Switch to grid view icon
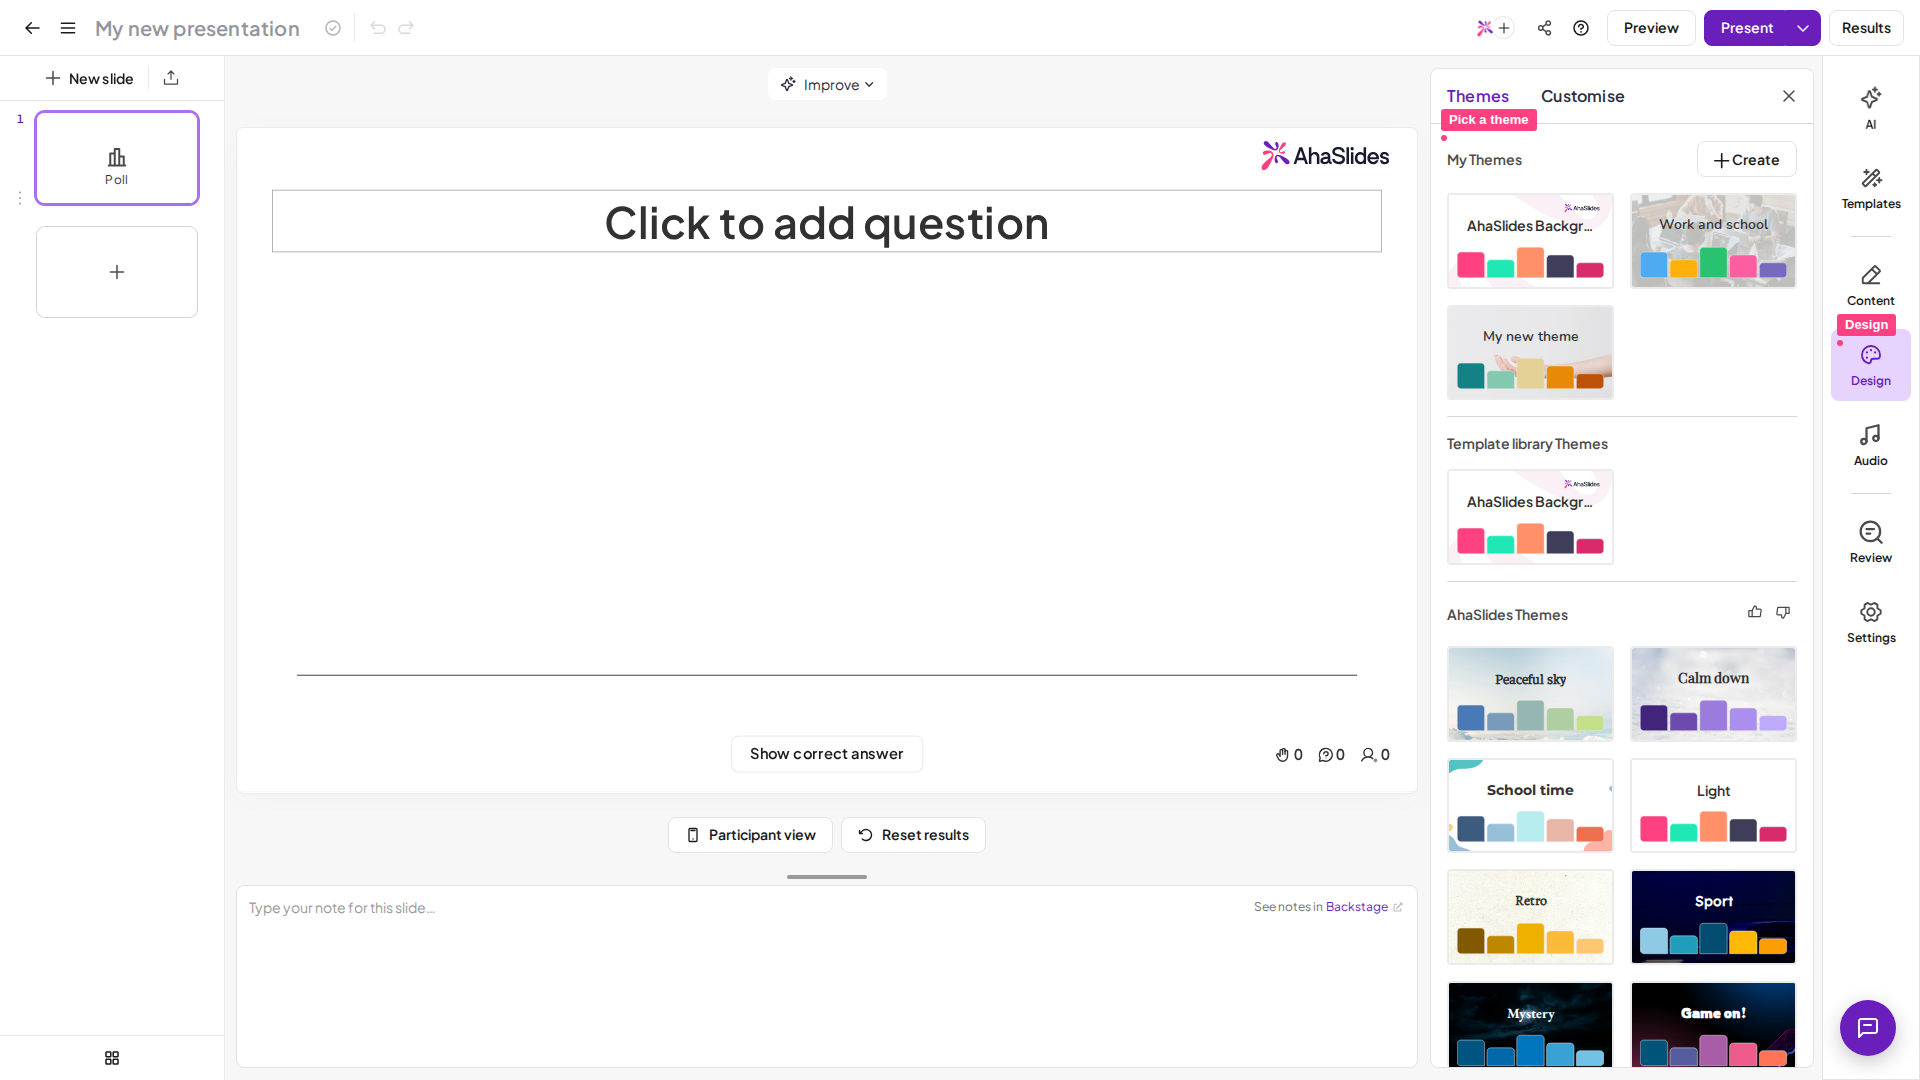This screenshot has height=1080, width=1920. click(x=112, y=1058)
